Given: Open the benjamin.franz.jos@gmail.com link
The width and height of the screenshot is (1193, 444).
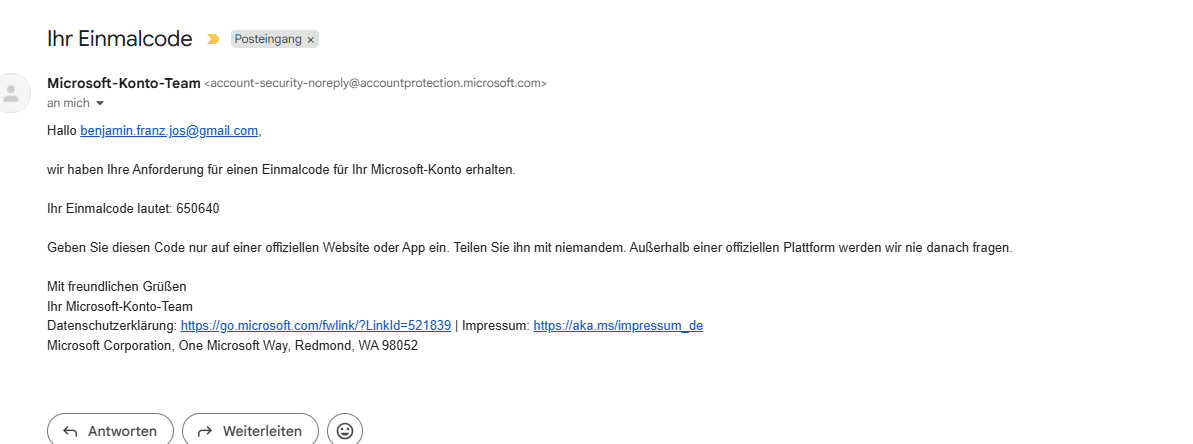Looking at the screenshot, I should coord(169,131).
